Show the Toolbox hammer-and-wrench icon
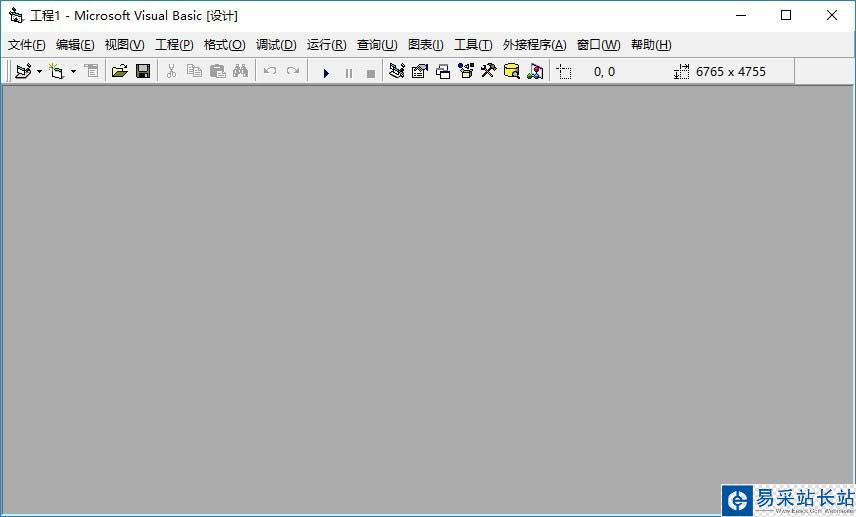 click(x=489, y=71)
